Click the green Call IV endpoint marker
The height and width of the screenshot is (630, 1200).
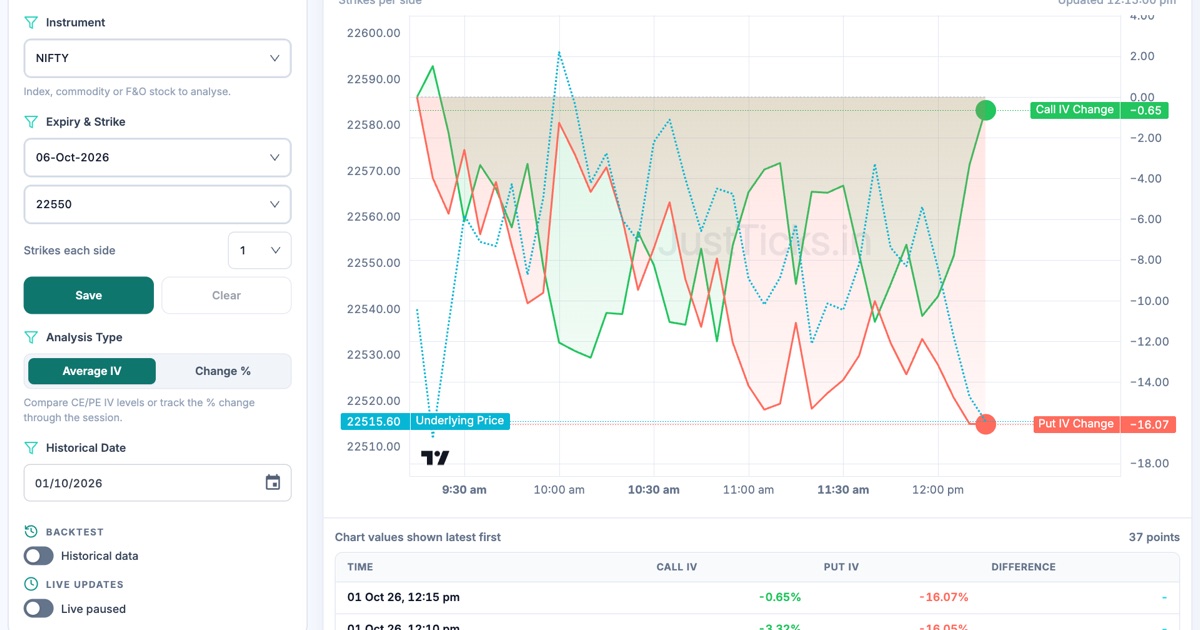[985, 110]
